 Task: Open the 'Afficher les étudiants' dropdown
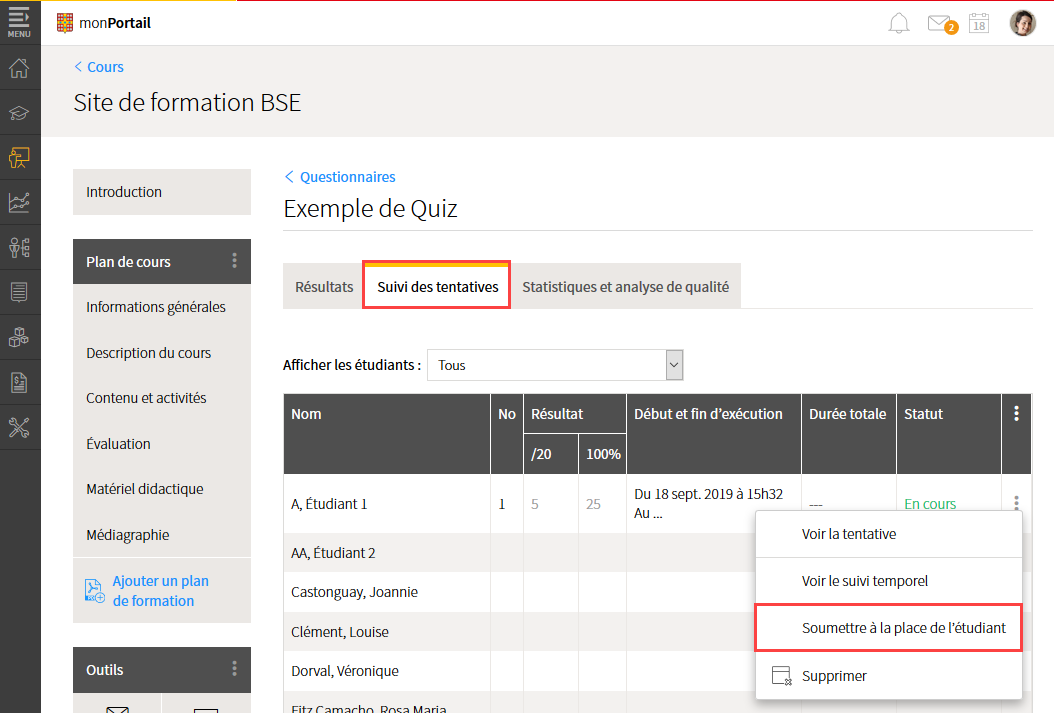(555, 365)
